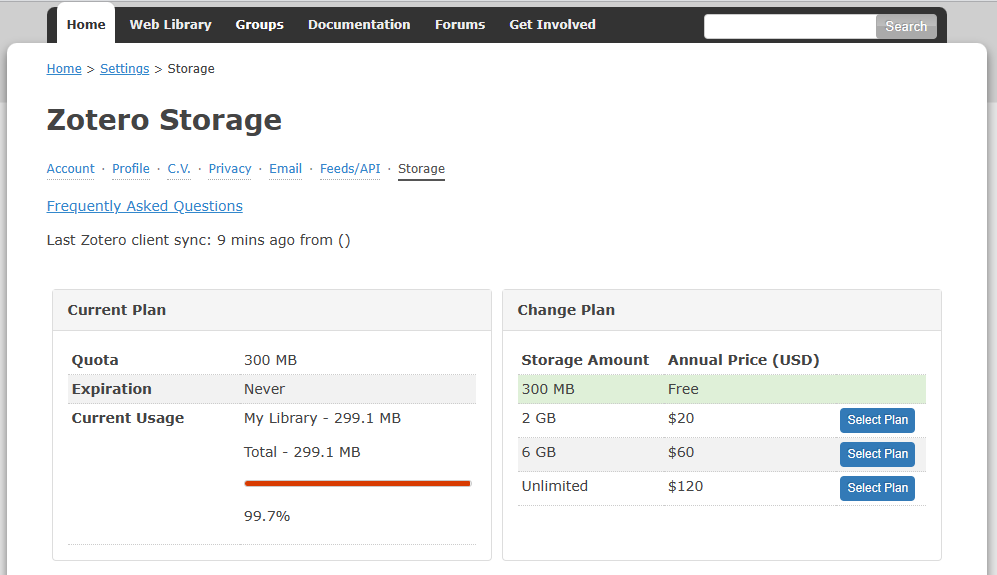Open the Frequently Asked Questions link
Viewport: 997px width, 575px height.
click(x=145, y=206)
